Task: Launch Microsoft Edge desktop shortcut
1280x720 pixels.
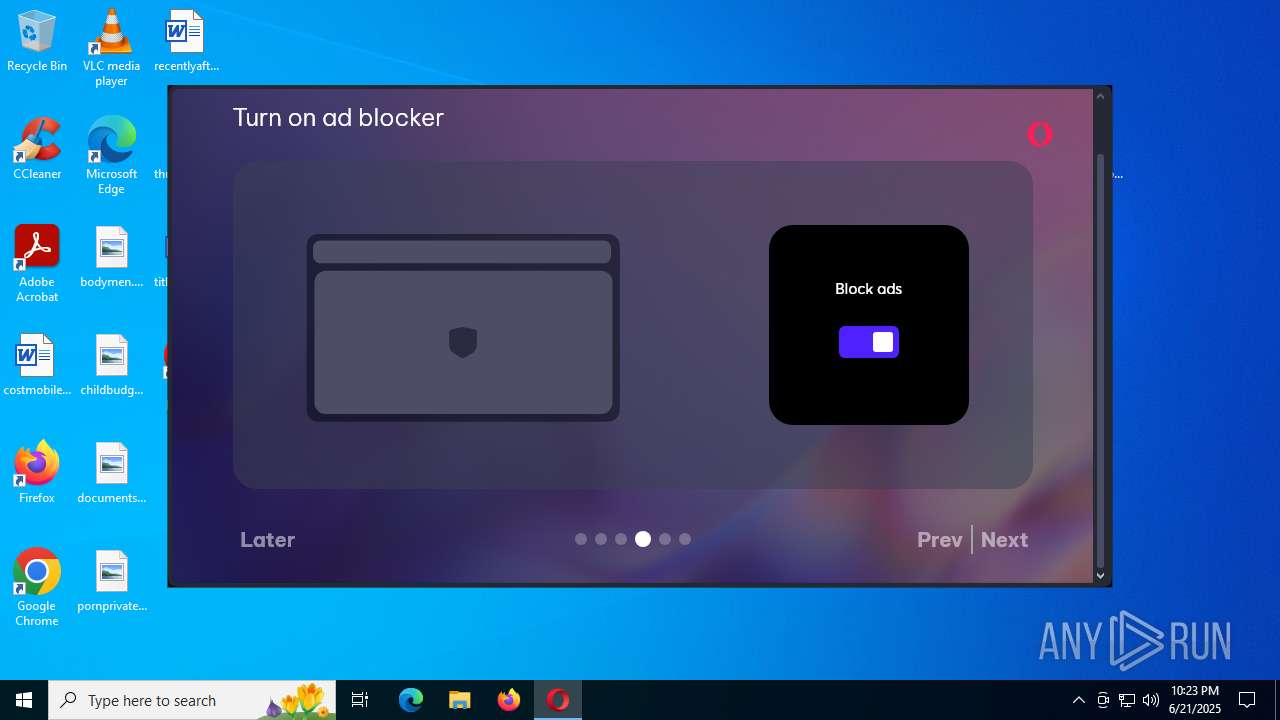Action: pyautogui.click(x=111, y=156)
